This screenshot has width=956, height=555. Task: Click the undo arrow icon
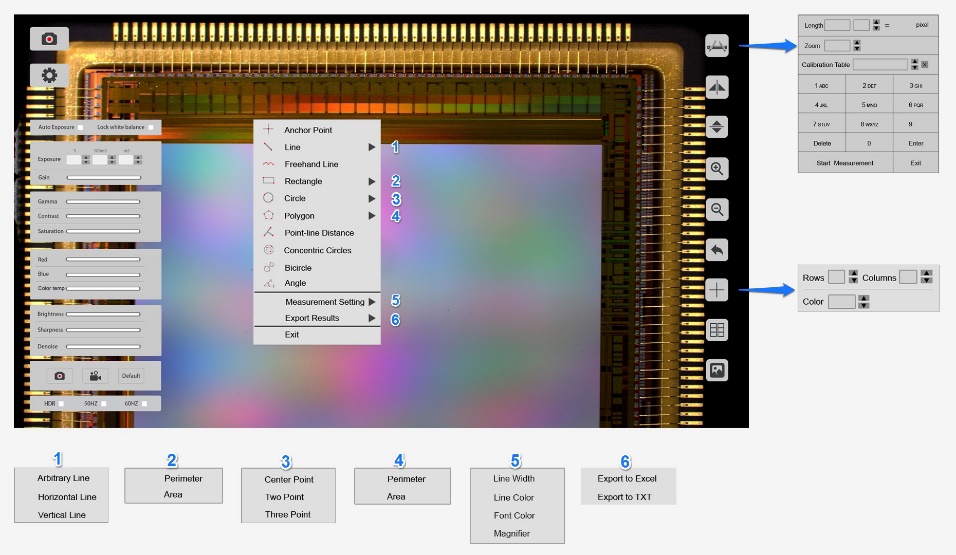[x=717, y=249]
